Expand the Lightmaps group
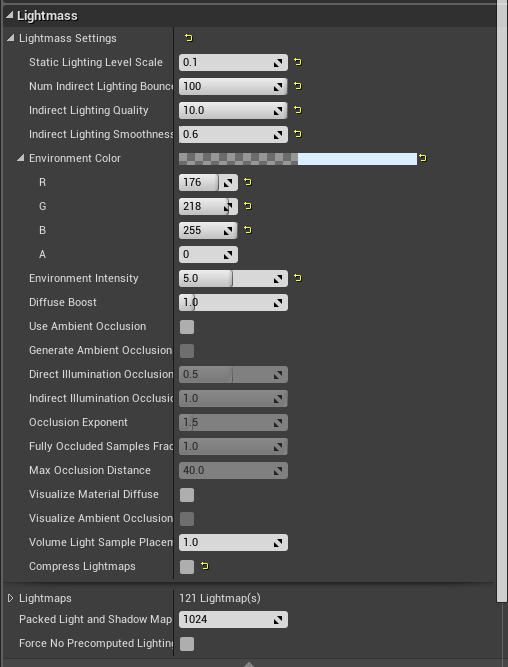This screenshot has width=508, height=667. click(11, 598)
